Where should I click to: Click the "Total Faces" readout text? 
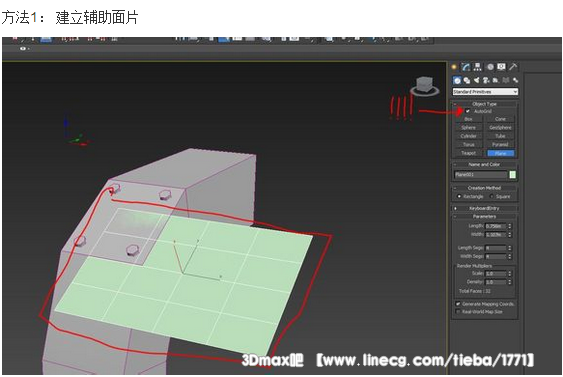475,291
